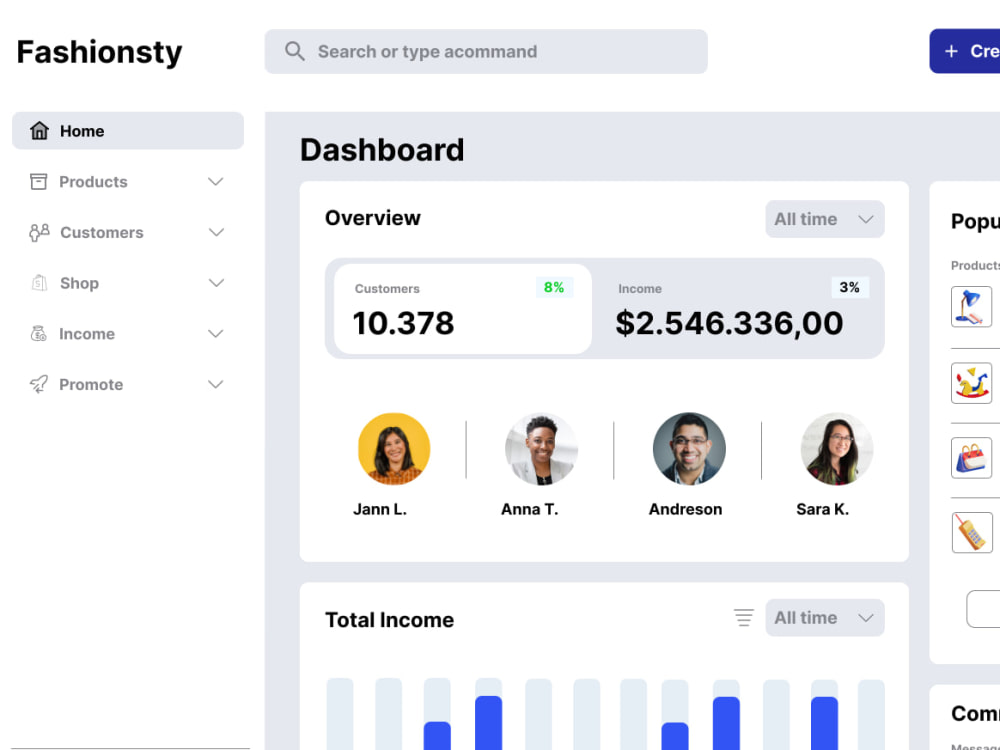Screen dimensions: 1000x750
Task: Select the Customers 10.378 overview card
Action: (463, 309)
